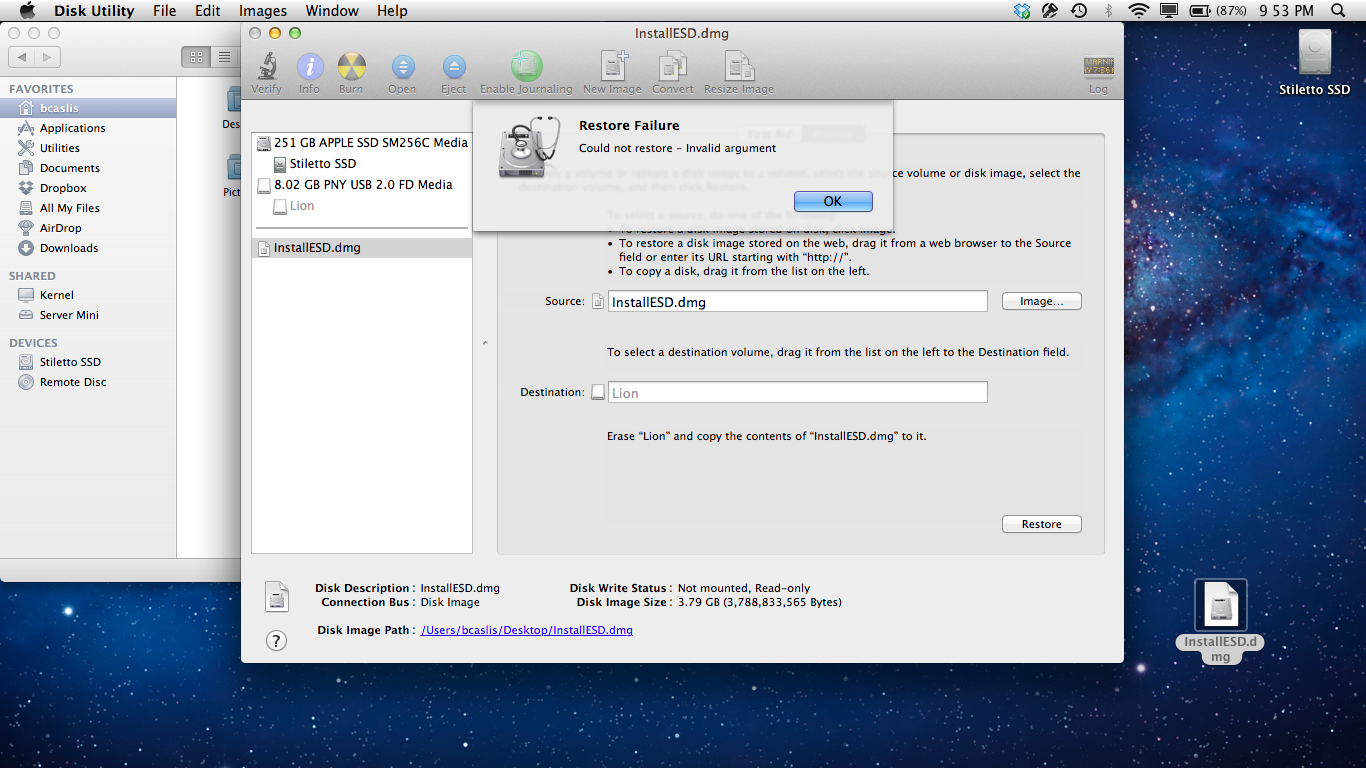Viewport: 1366px width, 768px height.
Task: Click the Dropbox menu bar icon
Action: (1022, 11)
